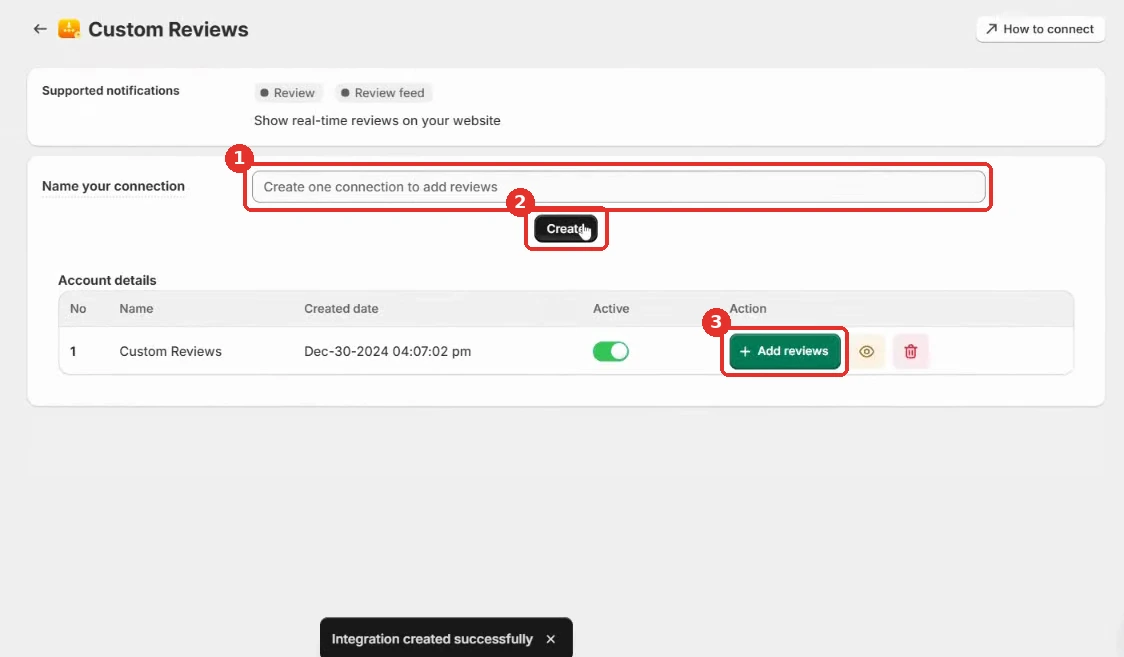Toggle the Custom Reviews active switch

click(611, 351)
